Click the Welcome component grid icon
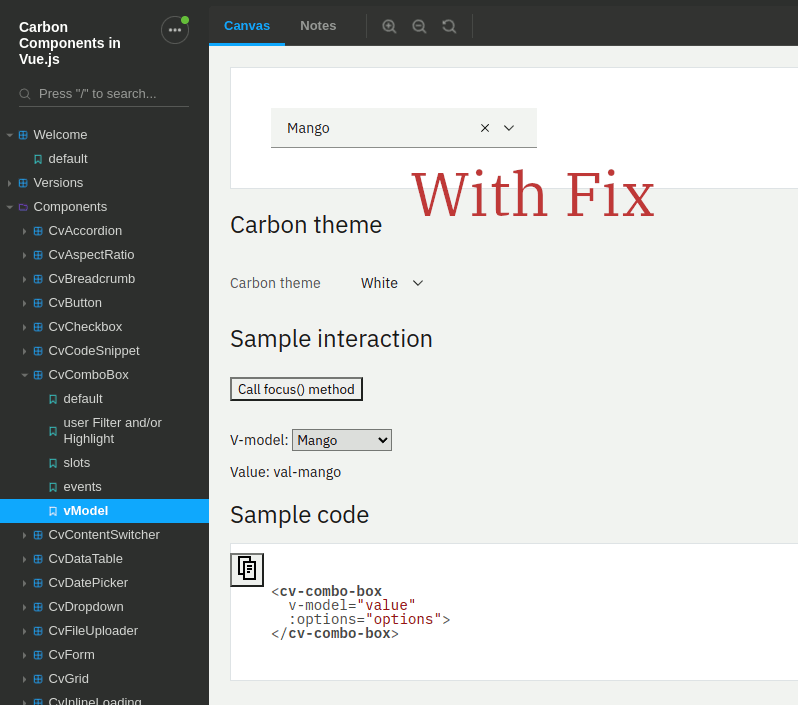Screen dimensions: 798x705 coord(23,135)
